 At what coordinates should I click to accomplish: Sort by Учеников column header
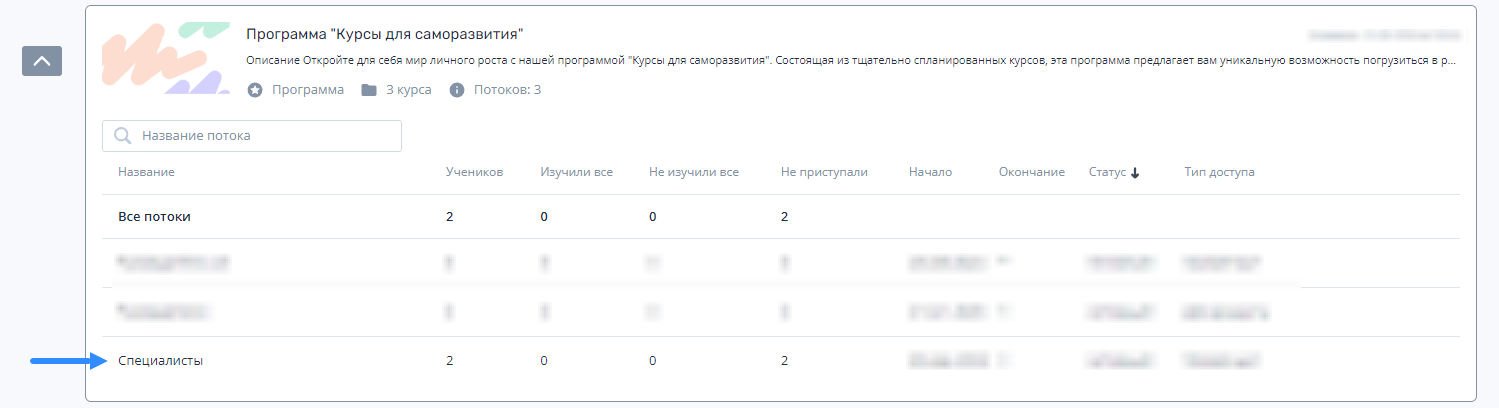pos(474,172)
